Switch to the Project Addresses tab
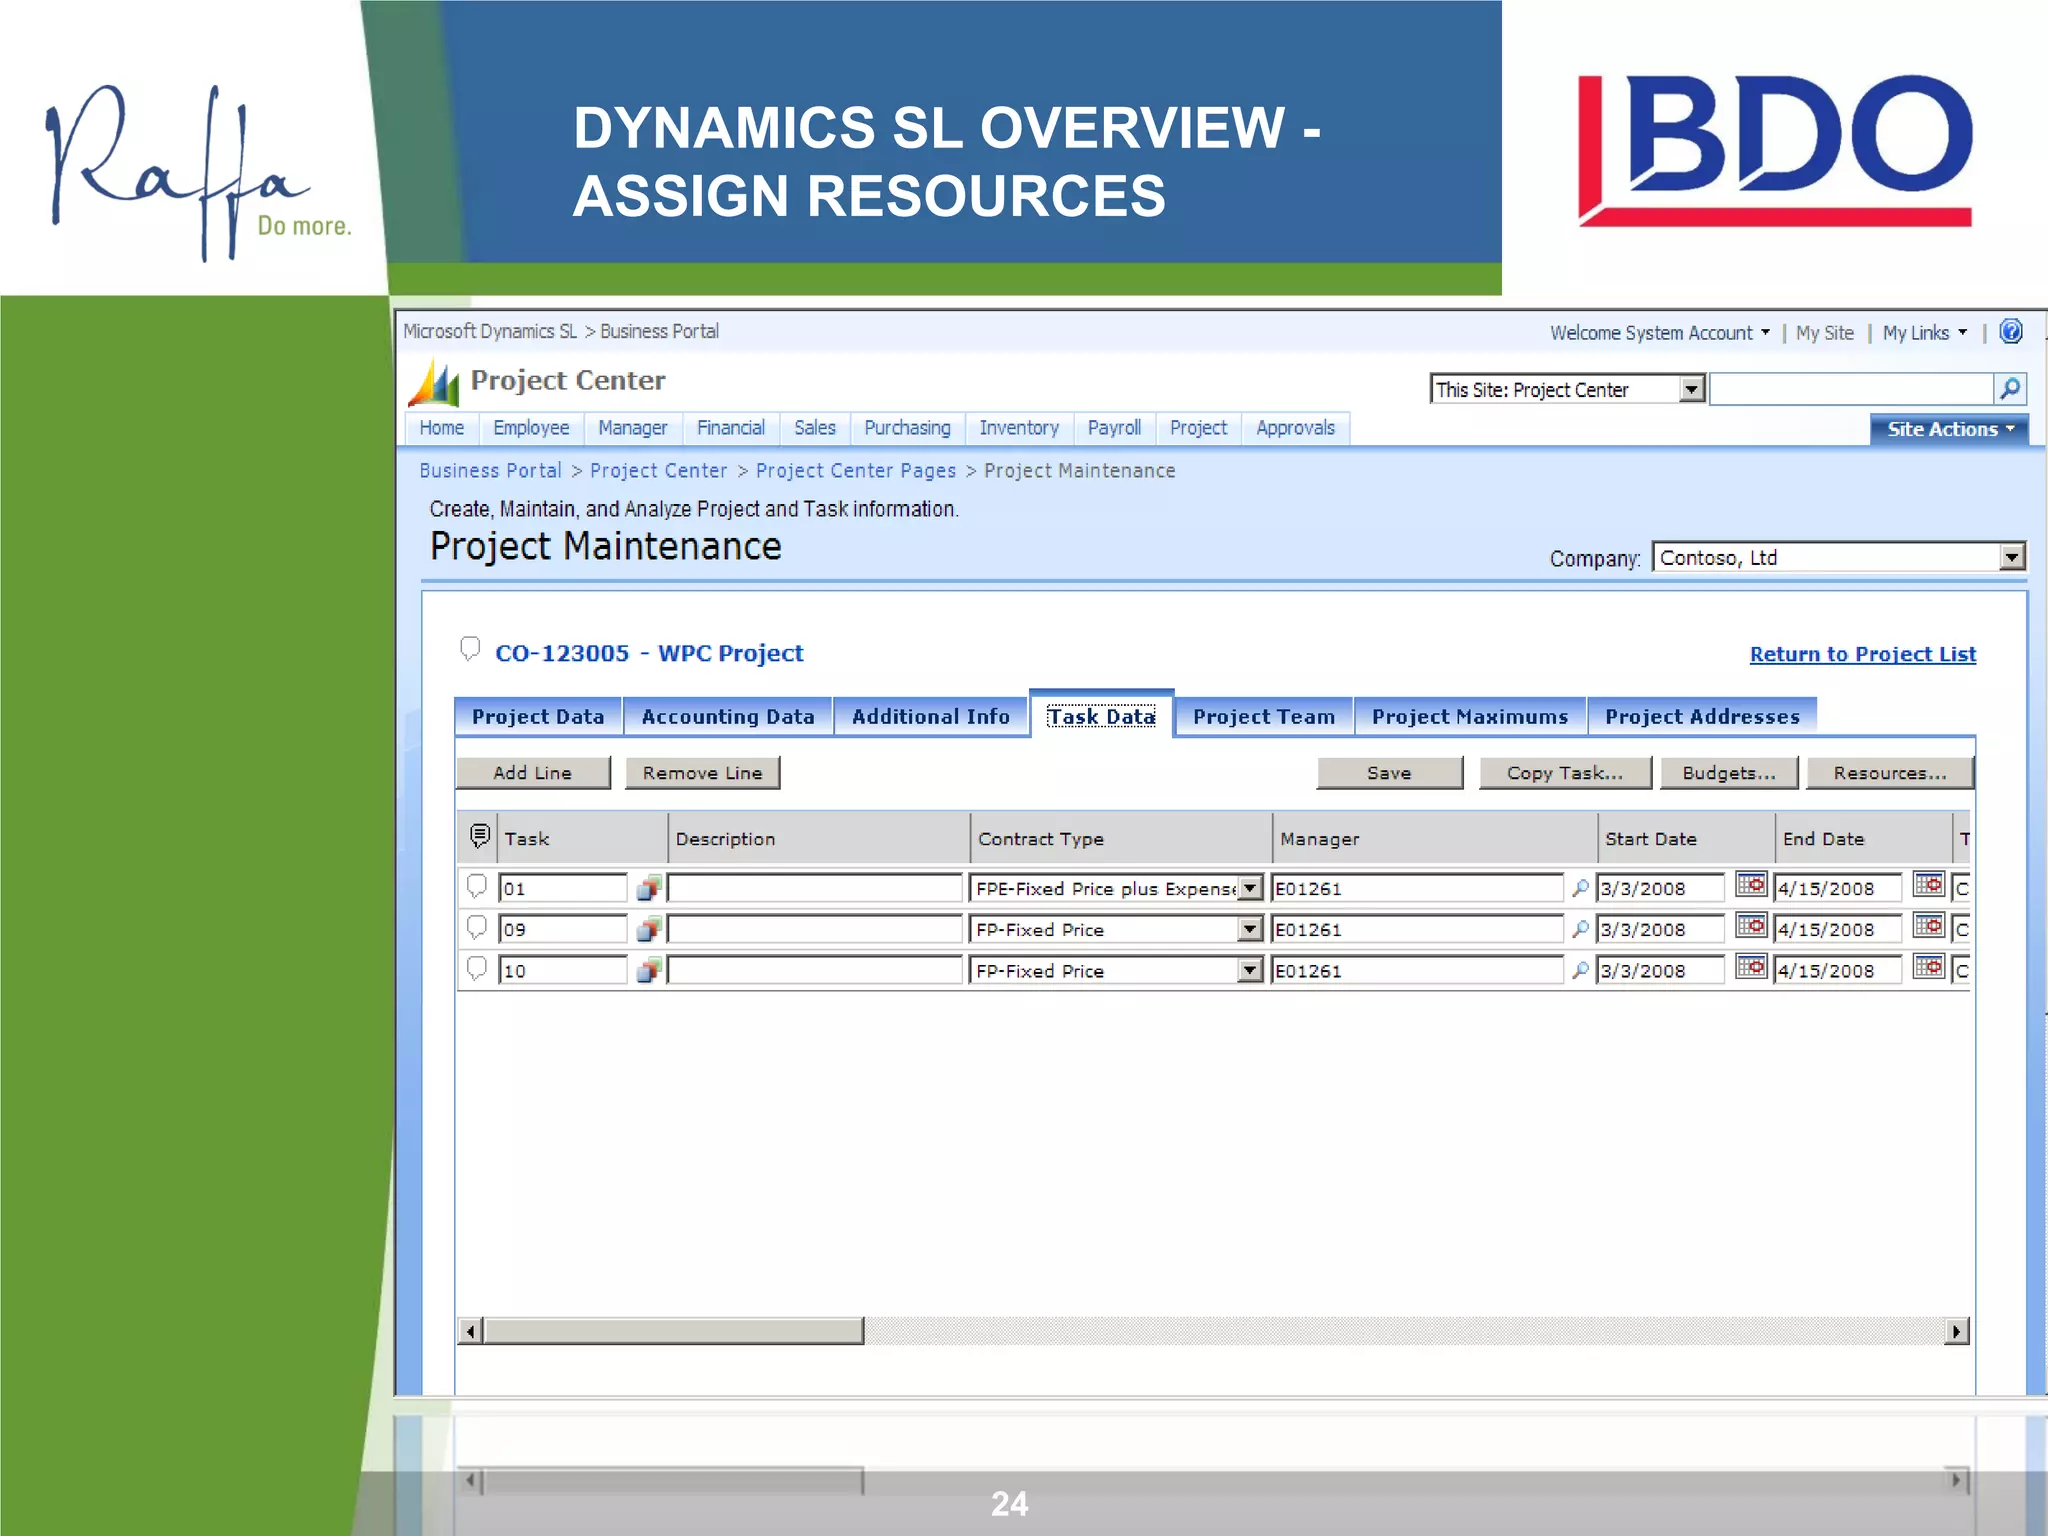2048x1536 pixels. pos(1702,716)
